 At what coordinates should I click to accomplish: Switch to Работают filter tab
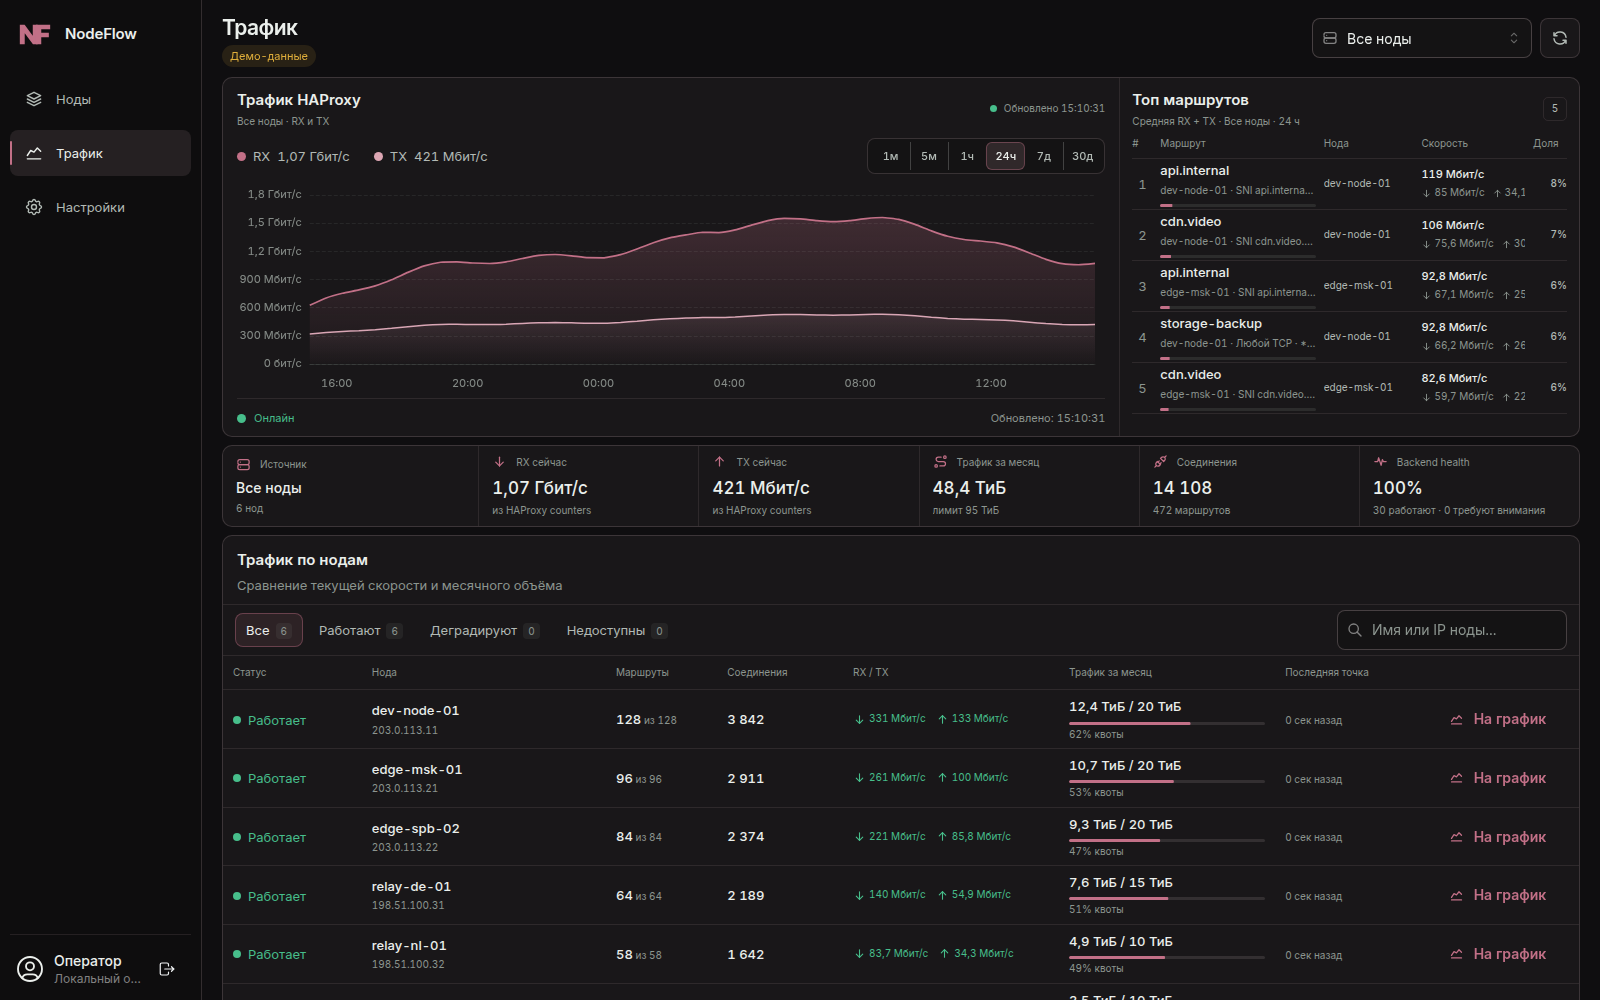tap(360, 630)
